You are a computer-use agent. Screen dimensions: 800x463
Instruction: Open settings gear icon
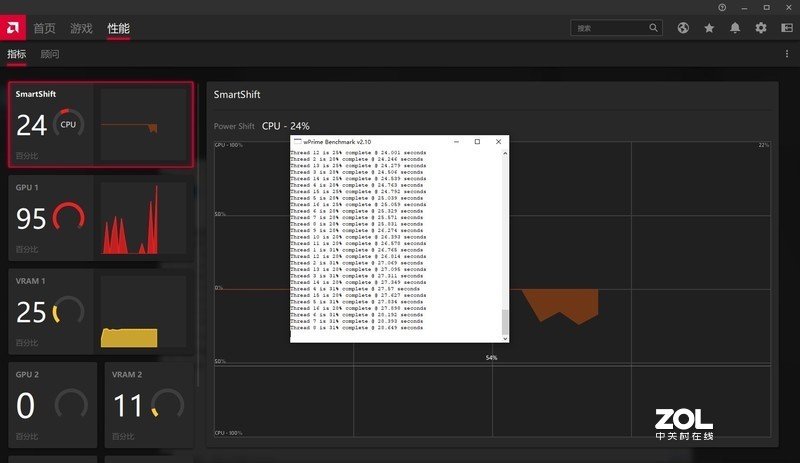(x=761, y=28)
